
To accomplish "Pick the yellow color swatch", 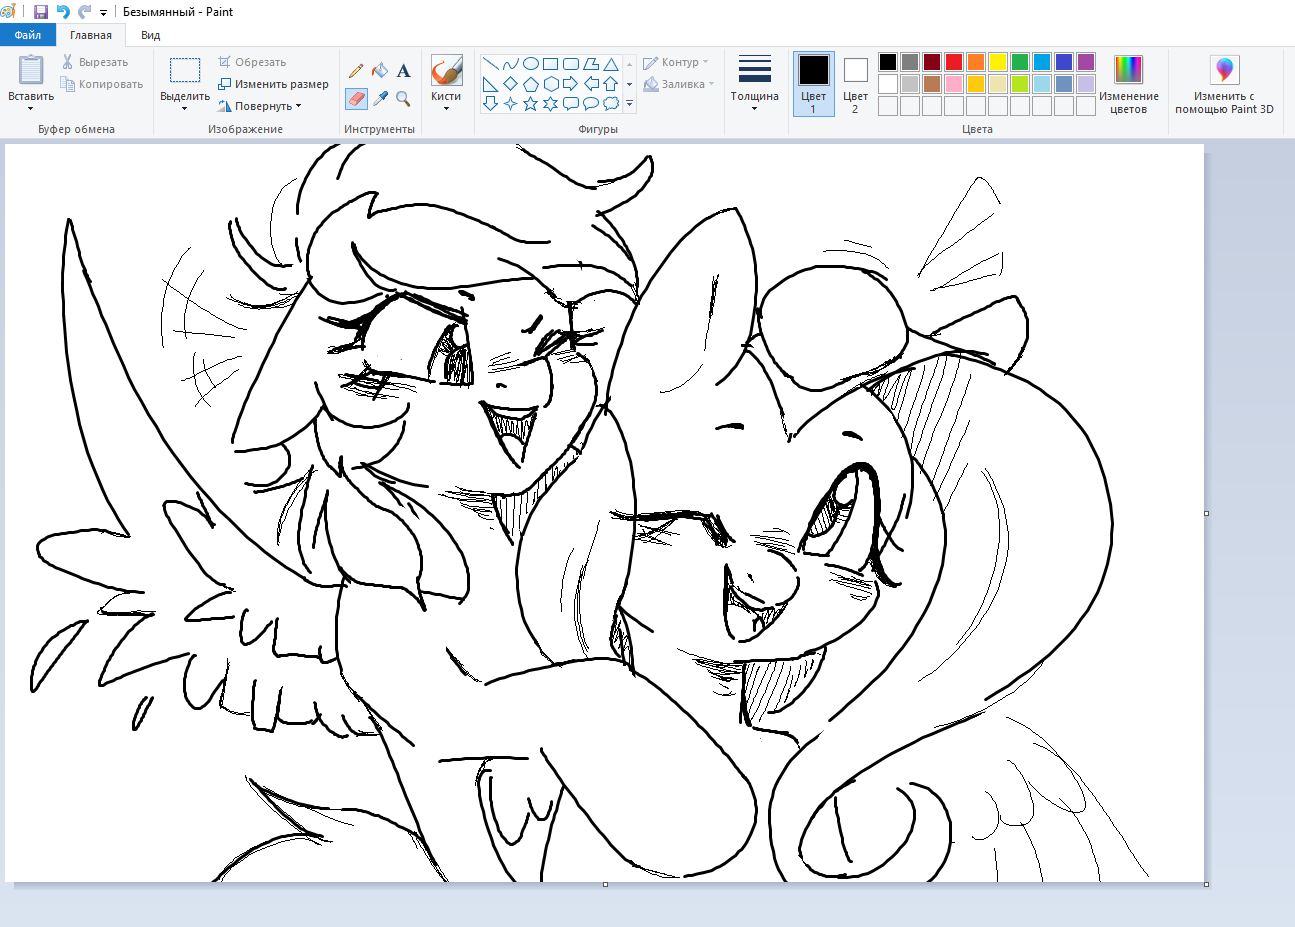I will click(x=998, y=62).
